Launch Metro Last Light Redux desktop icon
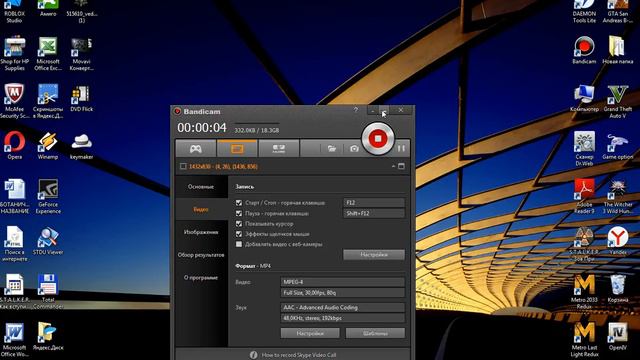Screen dimensions: 640x360 pos(584,339)
